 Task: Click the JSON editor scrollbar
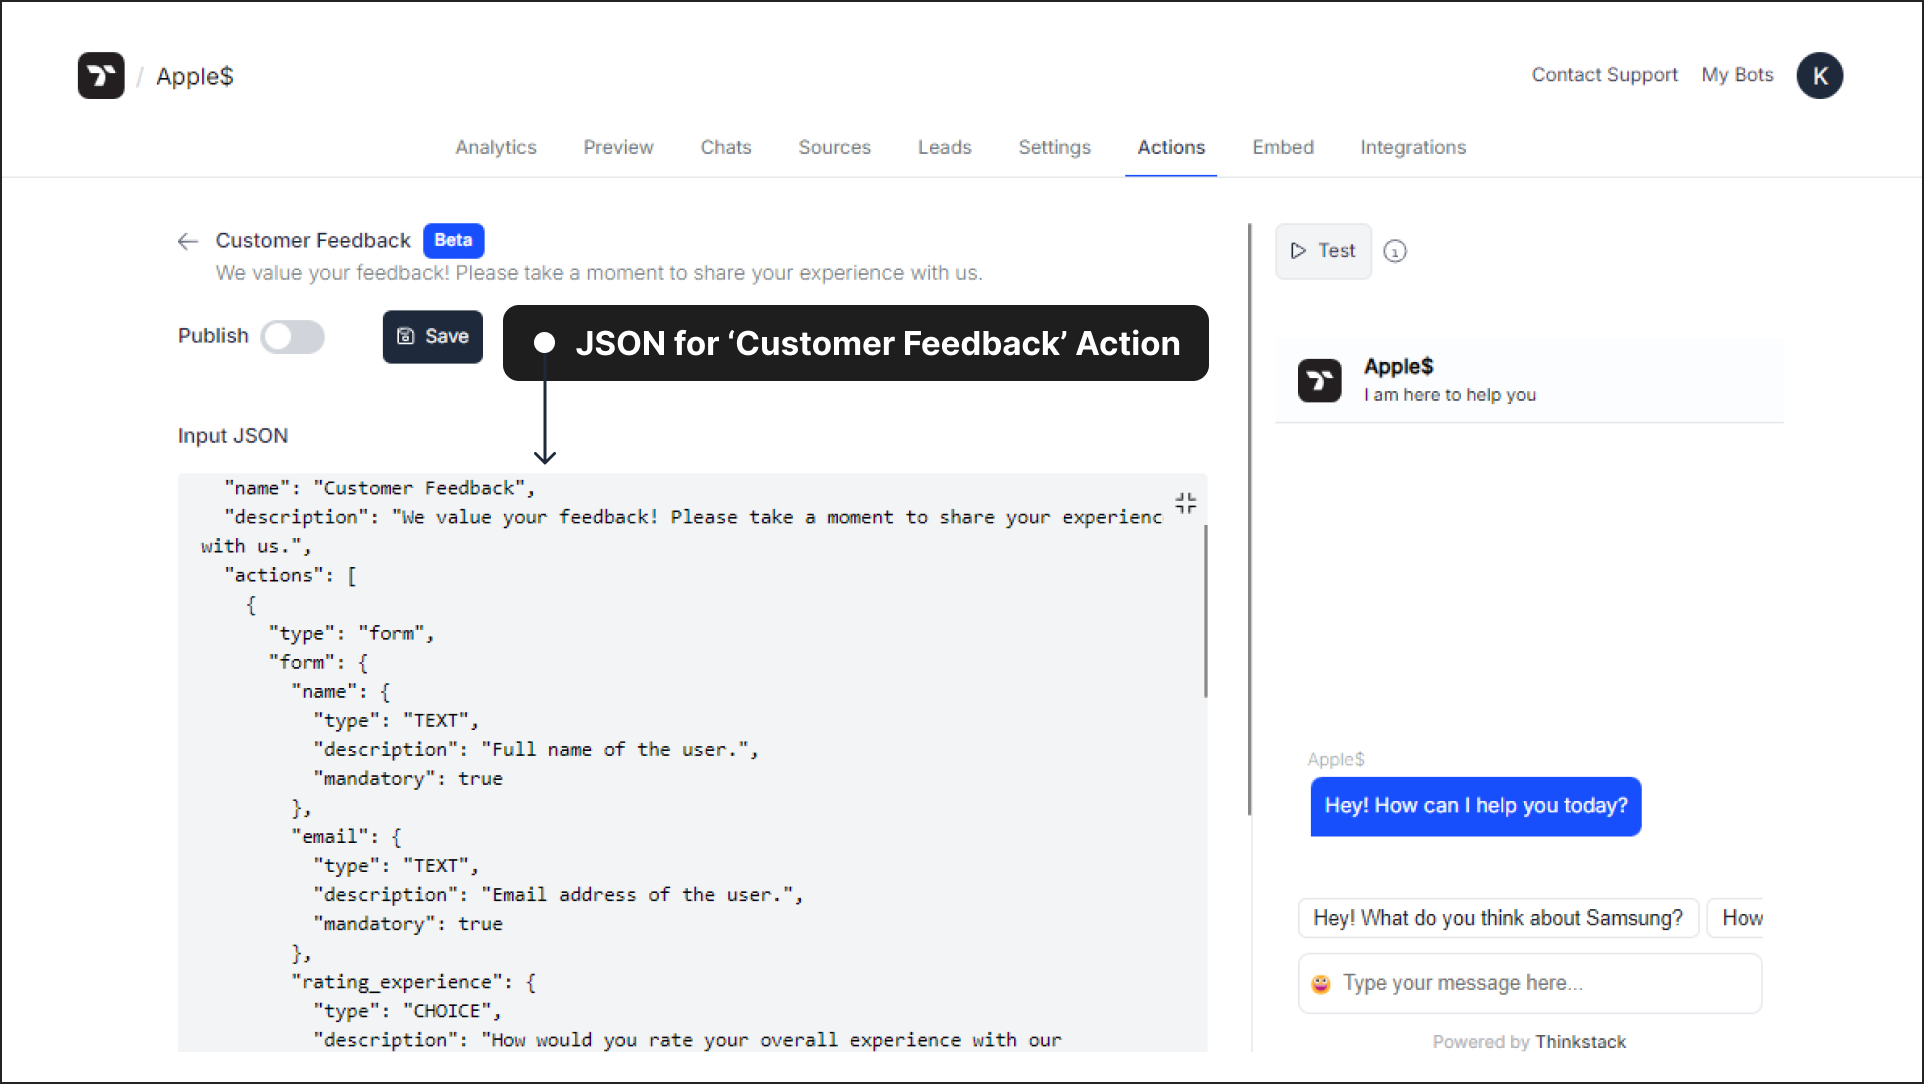tap(1205, 610)
